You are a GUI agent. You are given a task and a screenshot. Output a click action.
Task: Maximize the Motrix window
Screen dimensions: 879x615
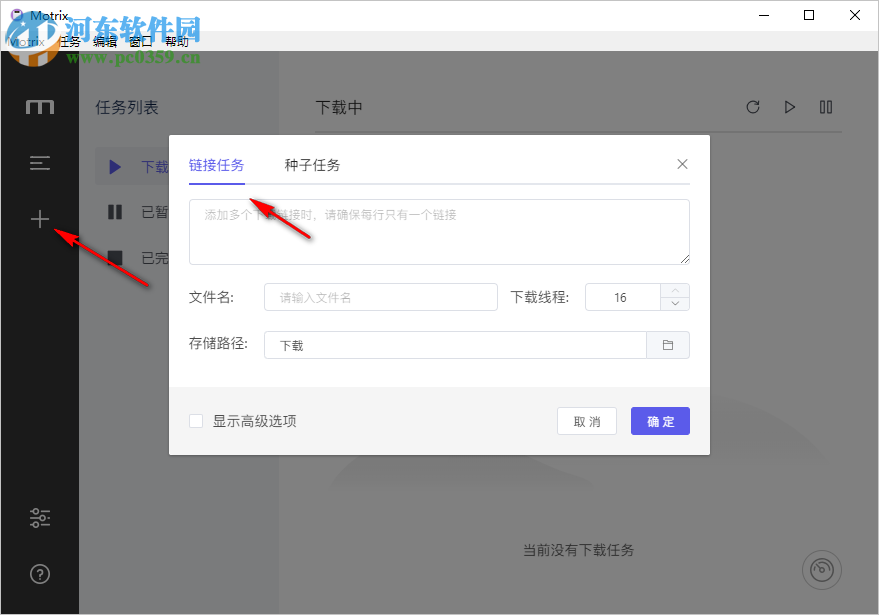(x=809, y=15)
